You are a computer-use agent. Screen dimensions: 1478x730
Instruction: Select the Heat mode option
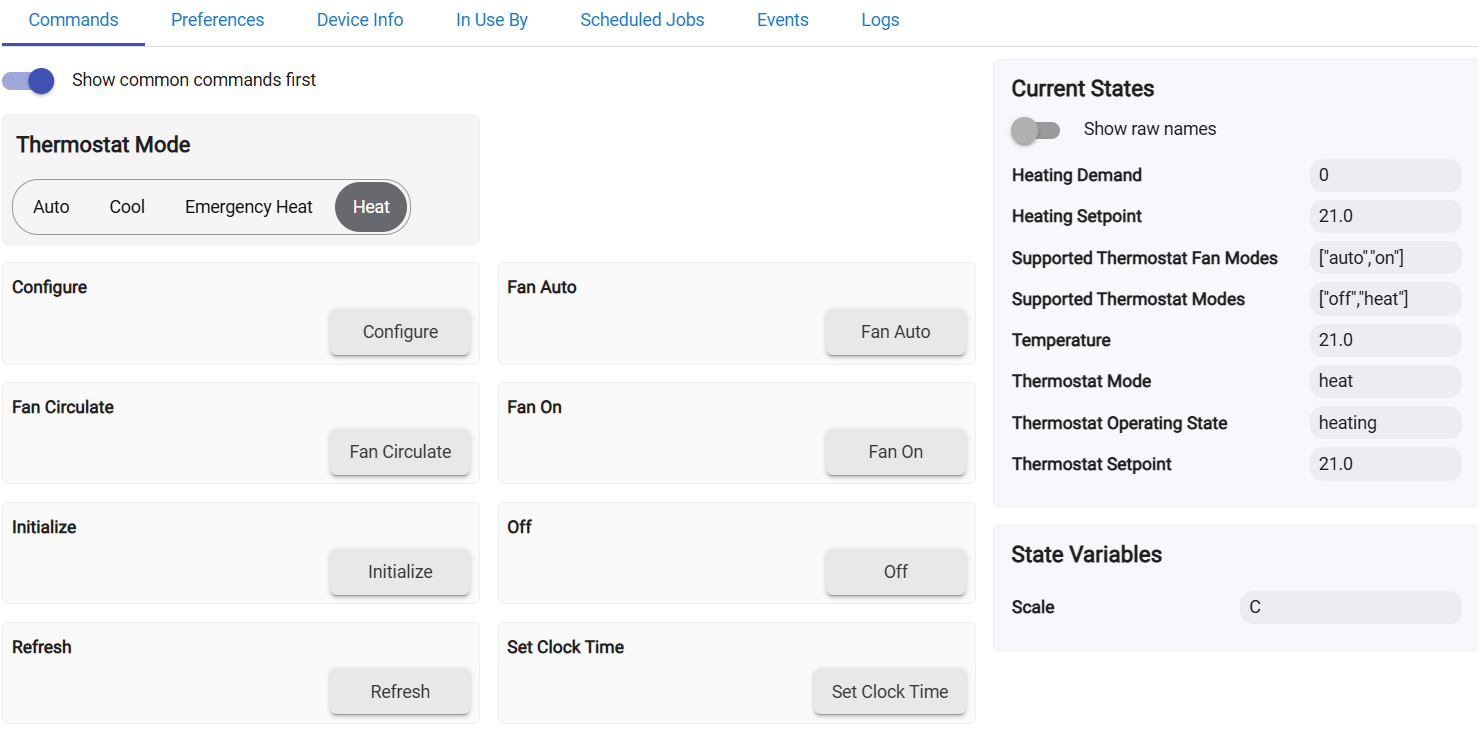[371, 207]
